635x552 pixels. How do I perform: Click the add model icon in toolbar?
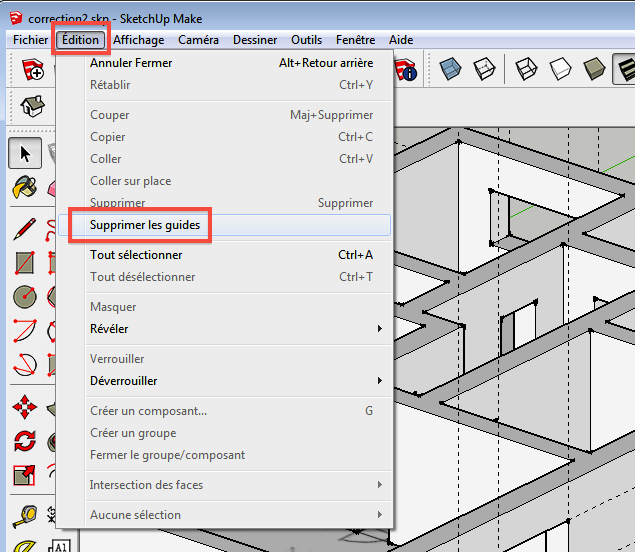pos(32,69)
